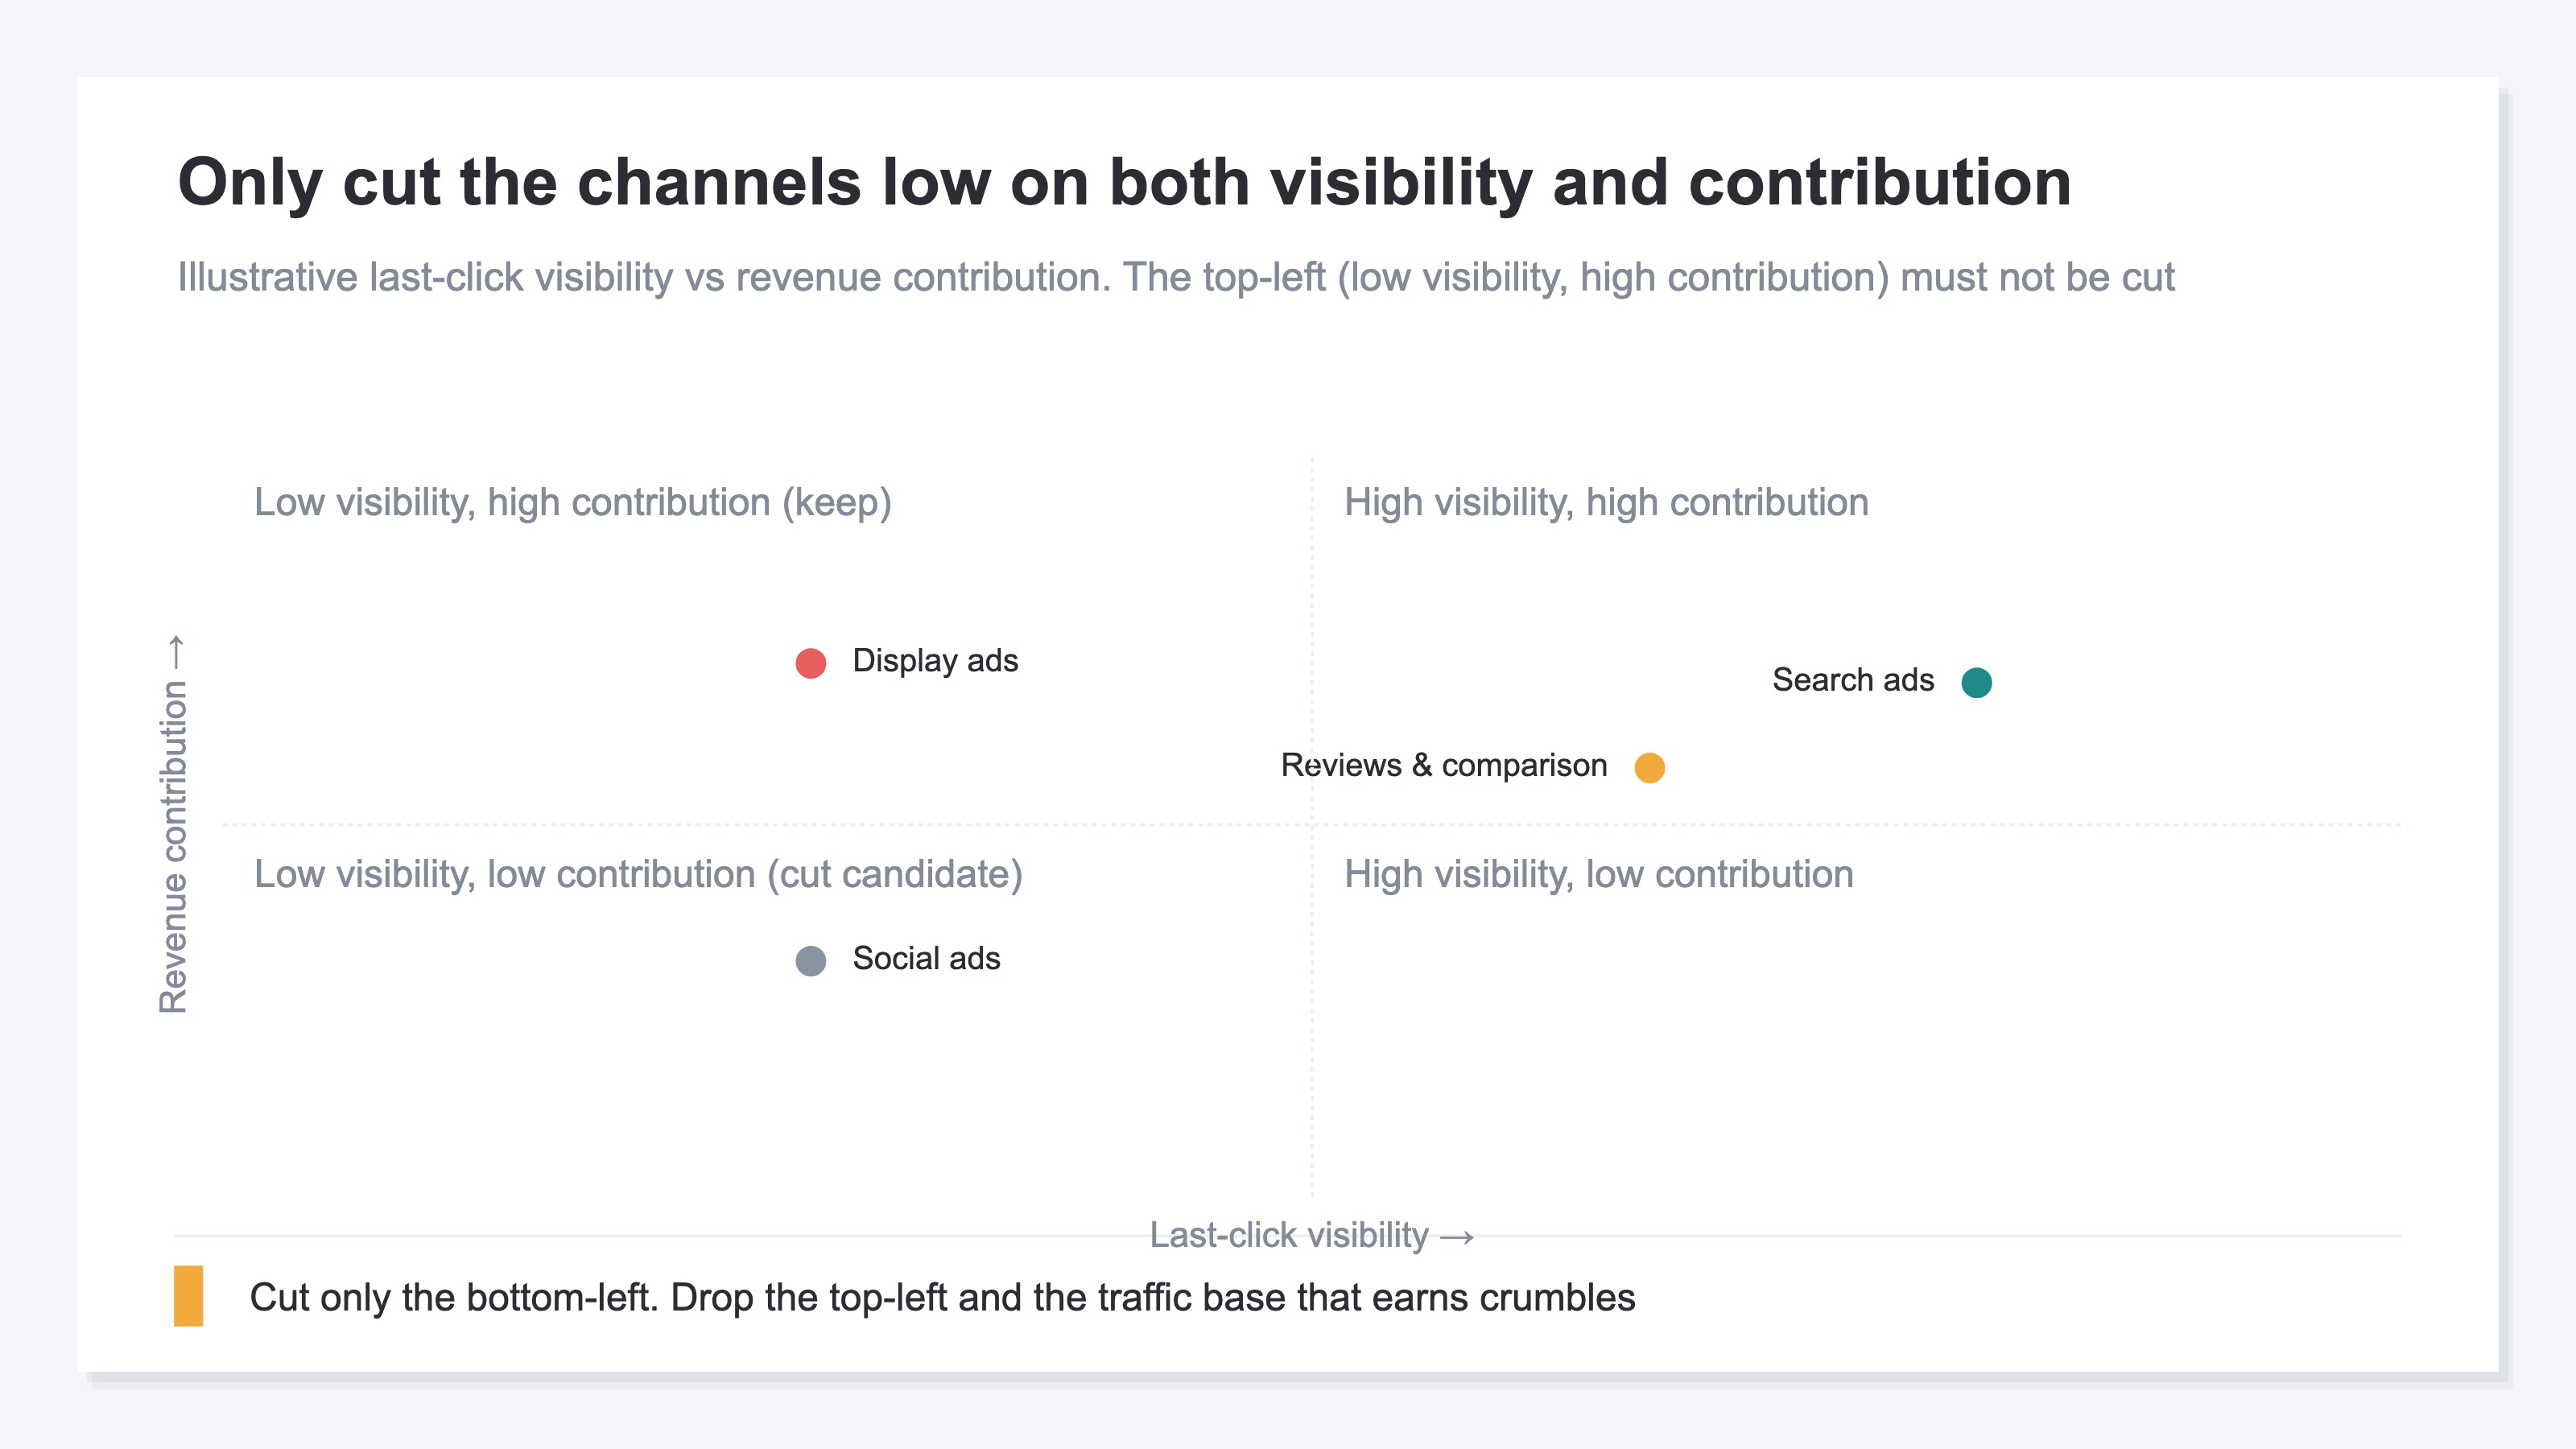Select the subtitle starting with 'Illustrative last-click visibility'

pos(1176,277)
